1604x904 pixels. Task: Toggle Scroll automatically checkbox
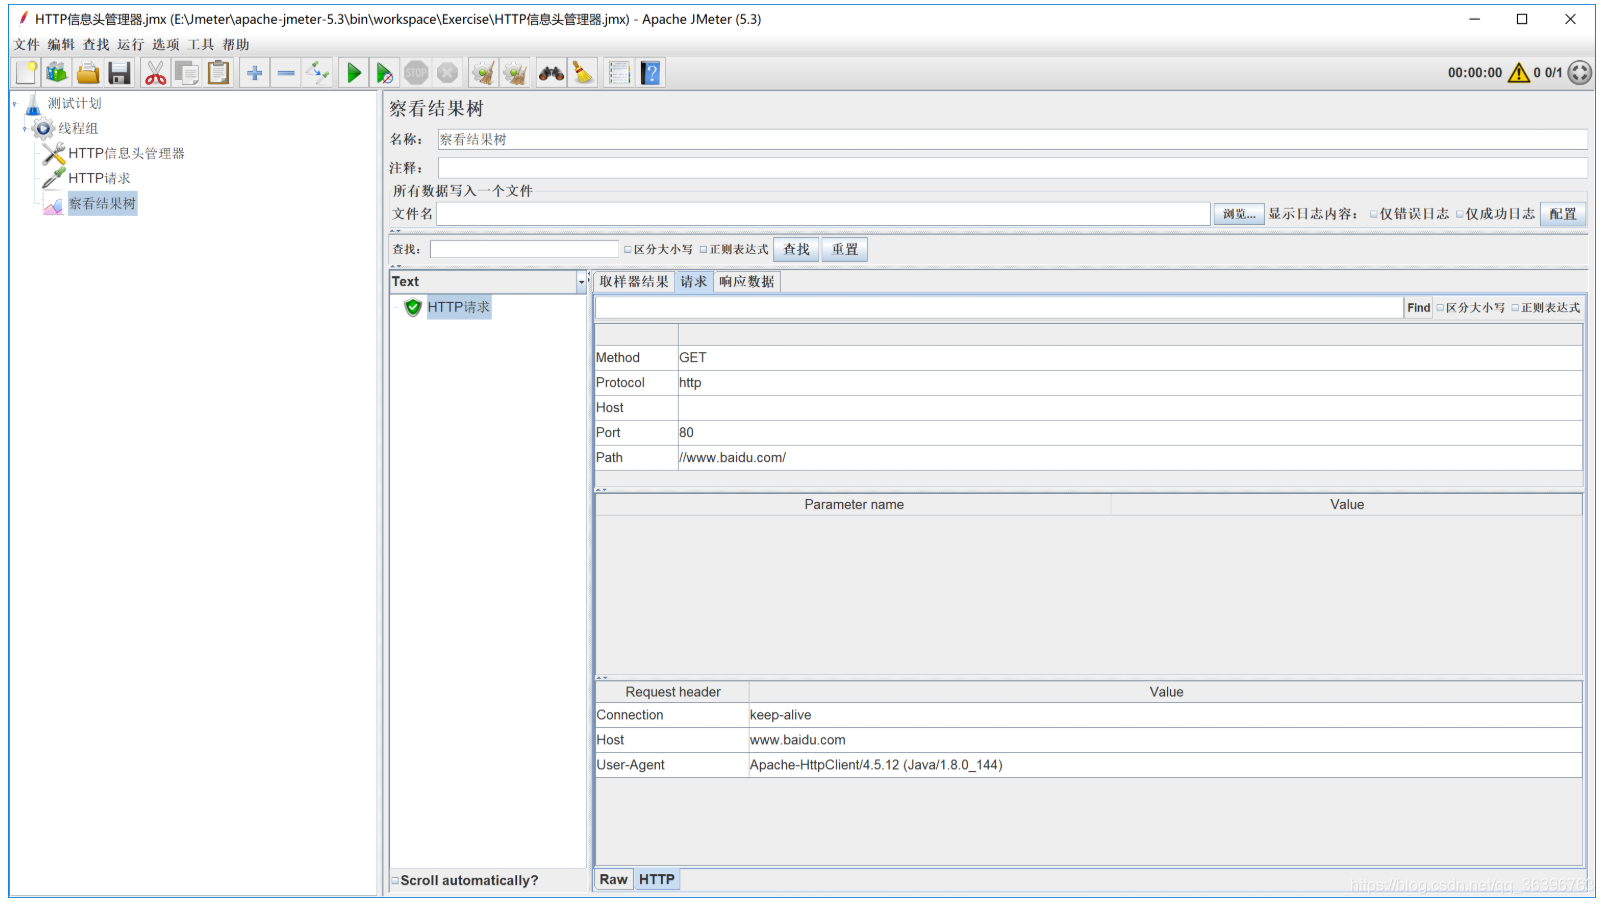pos(395,881)
